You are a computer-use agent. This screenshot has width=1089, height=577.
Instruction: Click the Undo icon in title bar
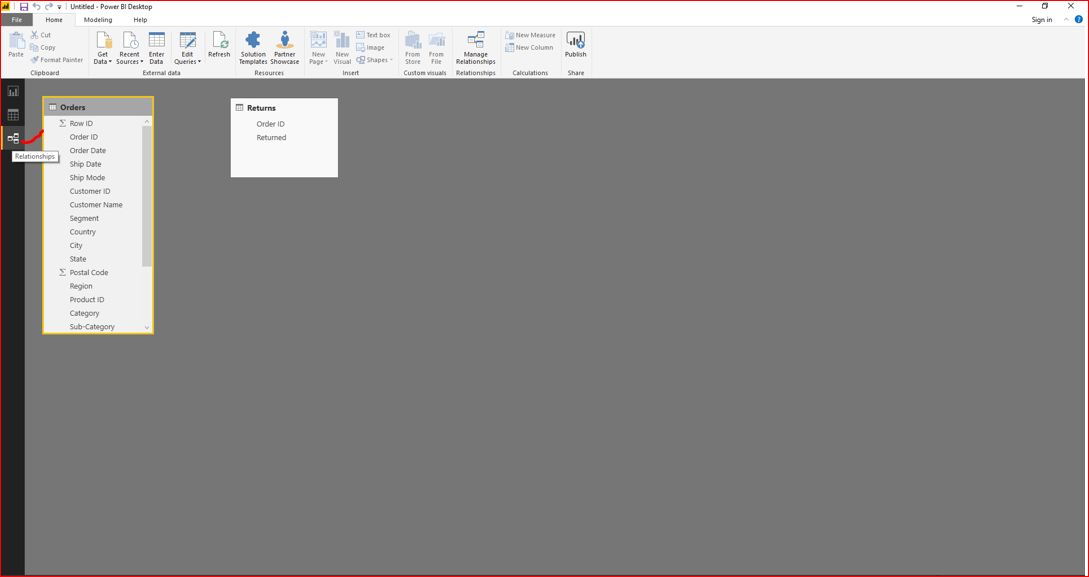tap(37, 6)
